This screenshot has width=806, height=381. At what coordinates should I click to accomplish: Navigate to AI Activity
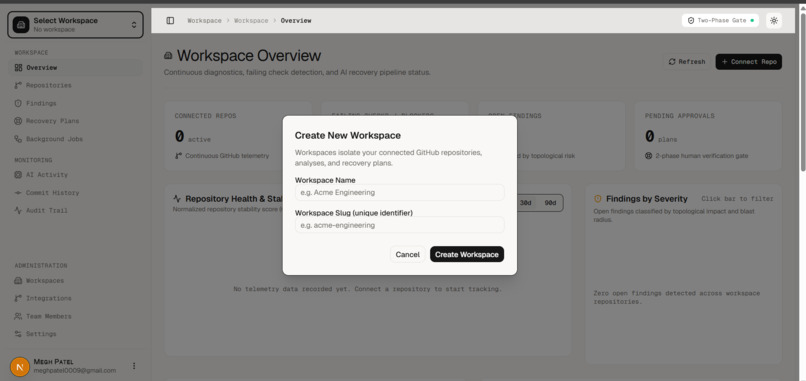[x=75, y=175]
